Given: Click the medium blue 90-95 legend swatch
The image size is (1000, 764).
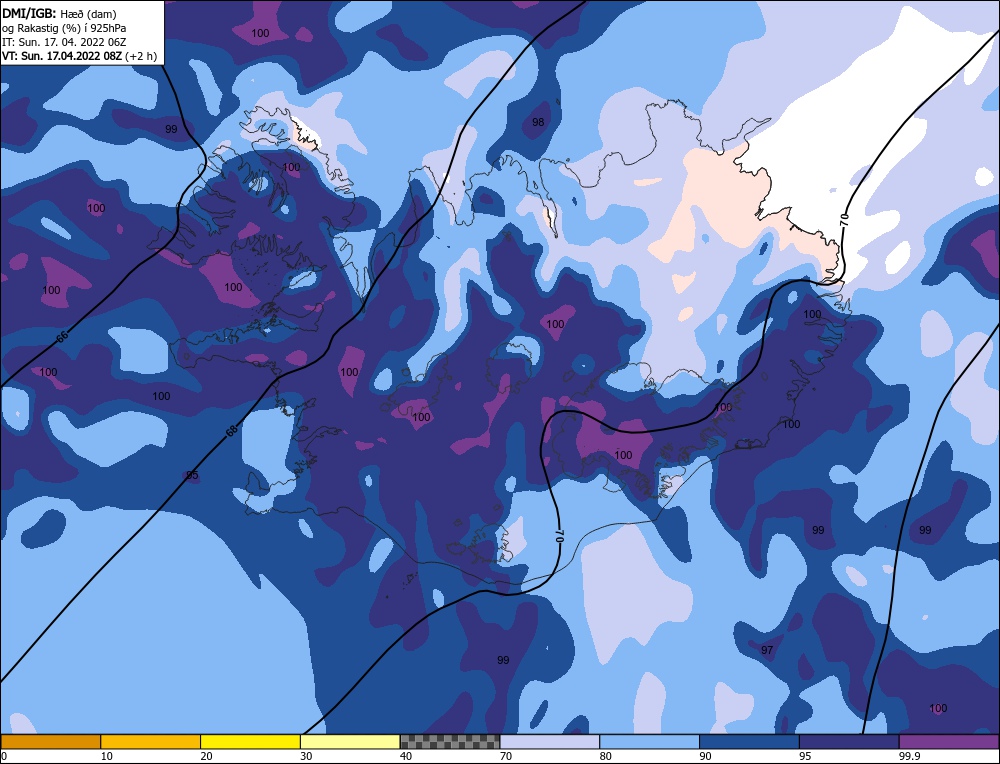Looking at the screenshot, I should (x=749, y=742).
